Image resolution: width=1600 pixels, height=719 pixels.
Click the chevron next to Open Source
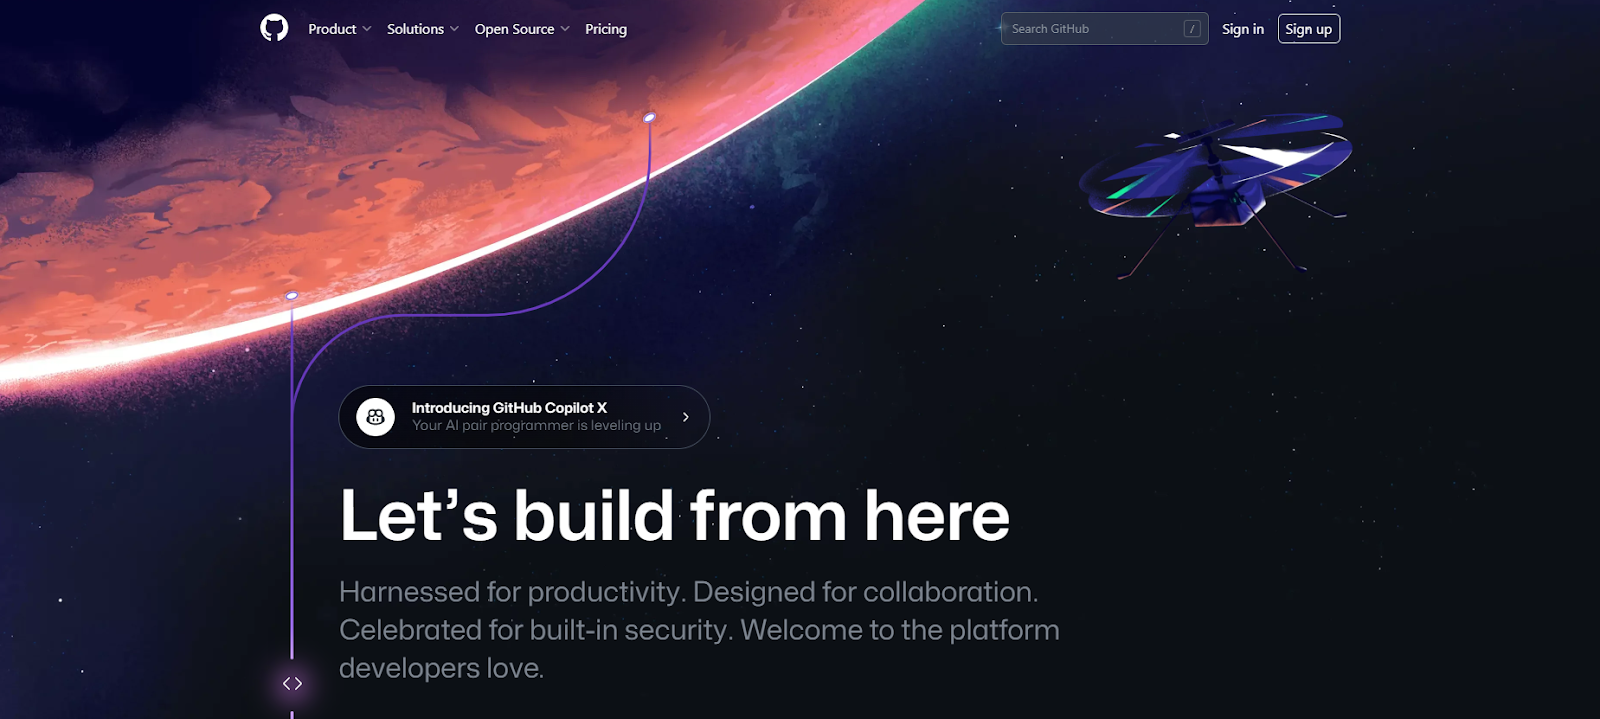click(x=565, y=29)
